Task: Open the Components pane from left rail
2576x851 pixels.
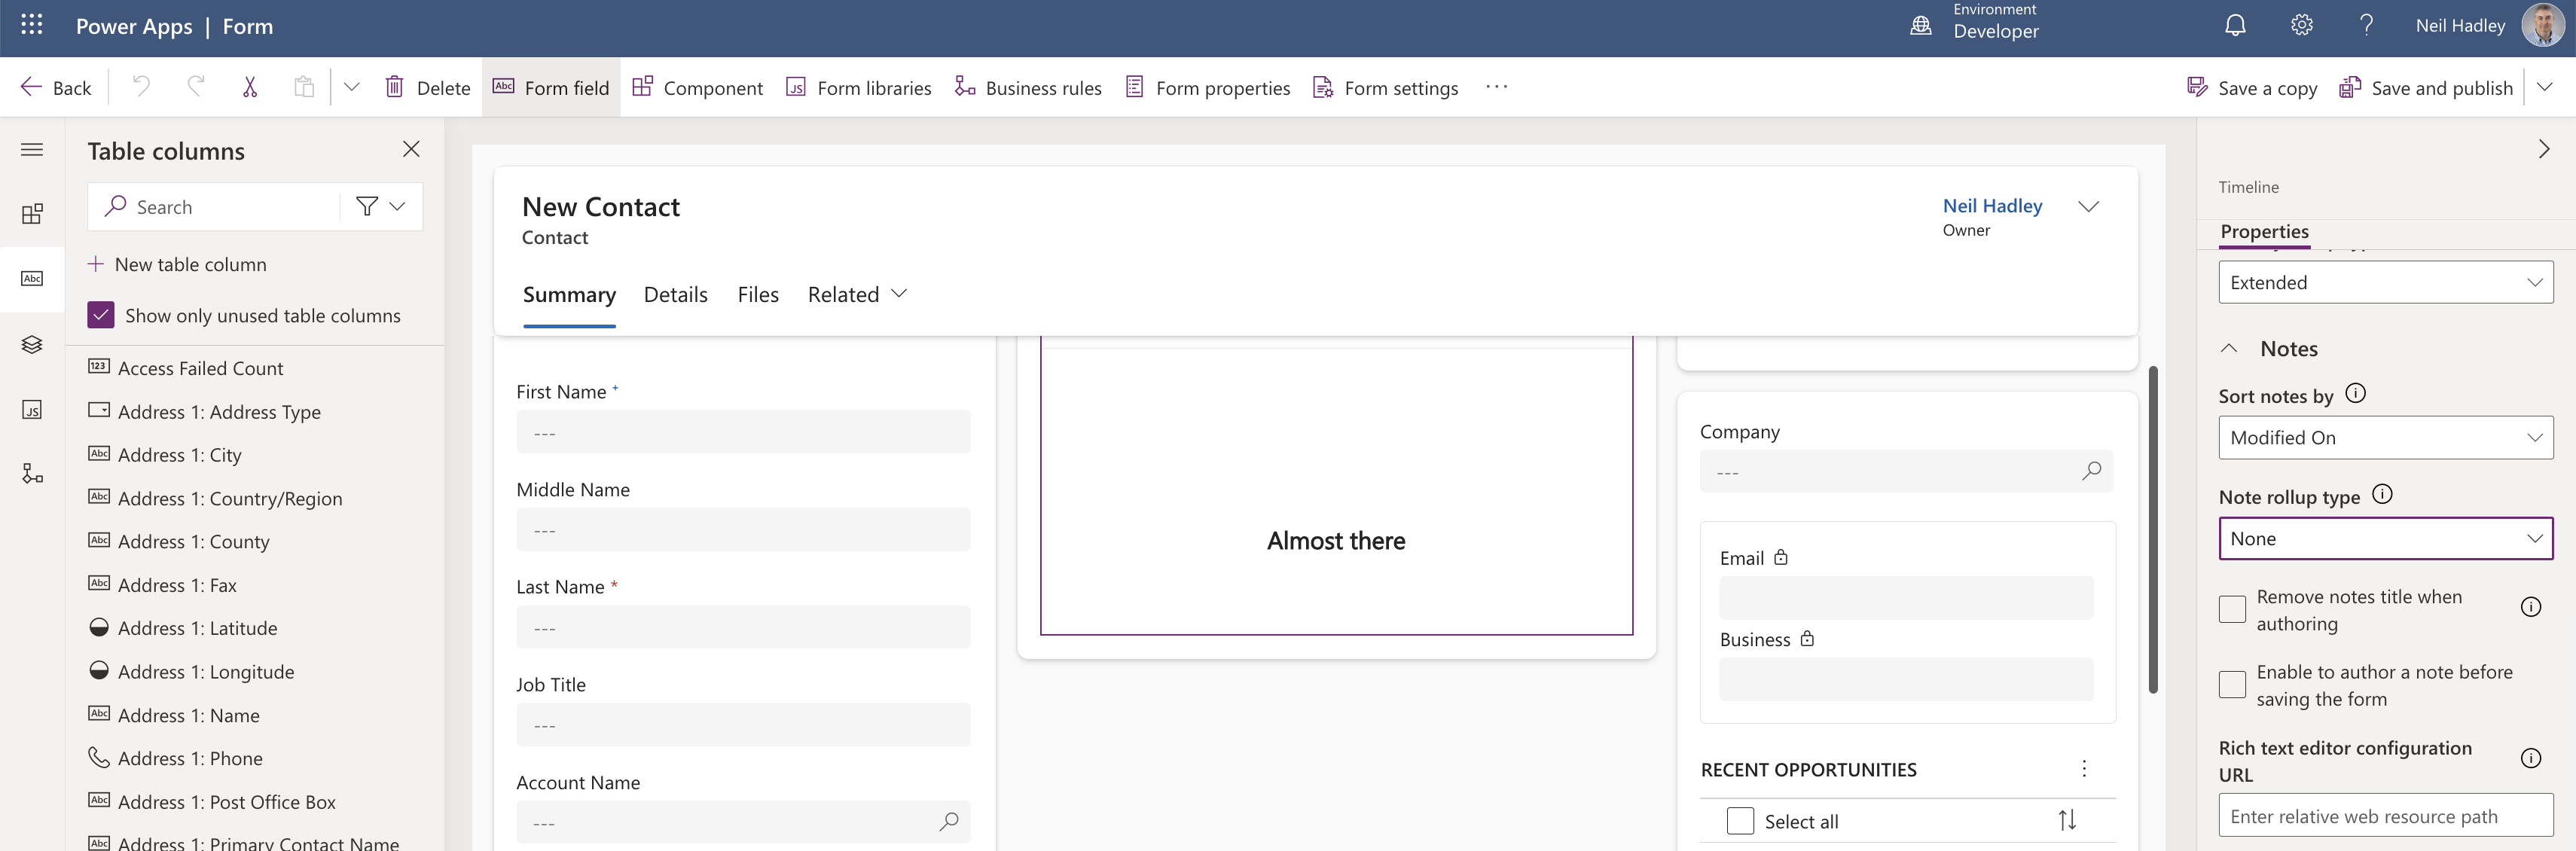Action: [32, 214]
